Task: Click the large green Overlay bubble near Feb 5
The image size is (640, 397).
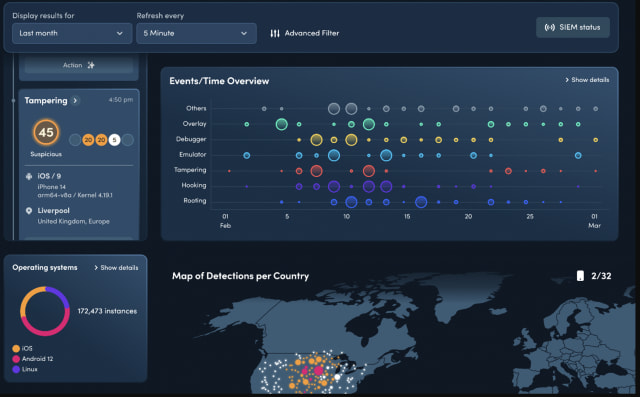Action: click(282, 124)
